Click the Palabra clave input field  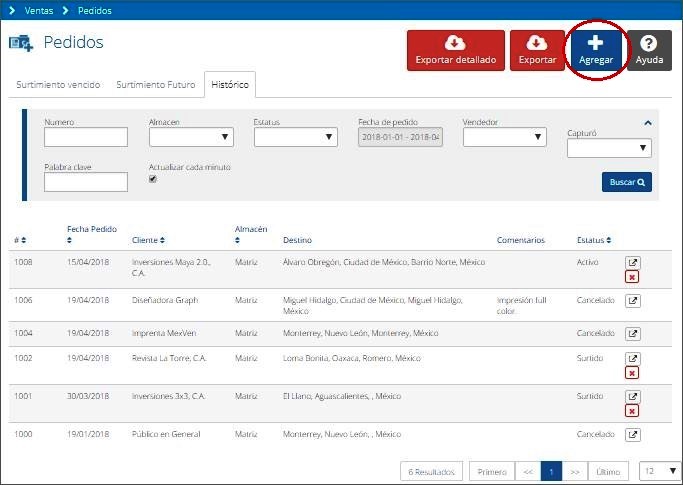[x=86, y=182]
